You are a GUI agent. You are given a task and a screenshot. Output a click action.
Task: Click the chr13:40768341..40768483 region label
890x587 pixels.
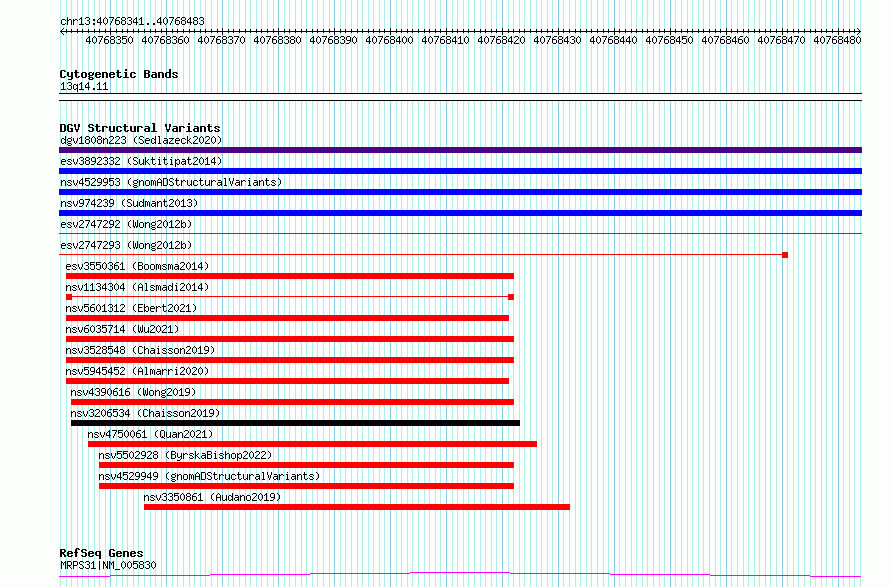tap(132, 21)
